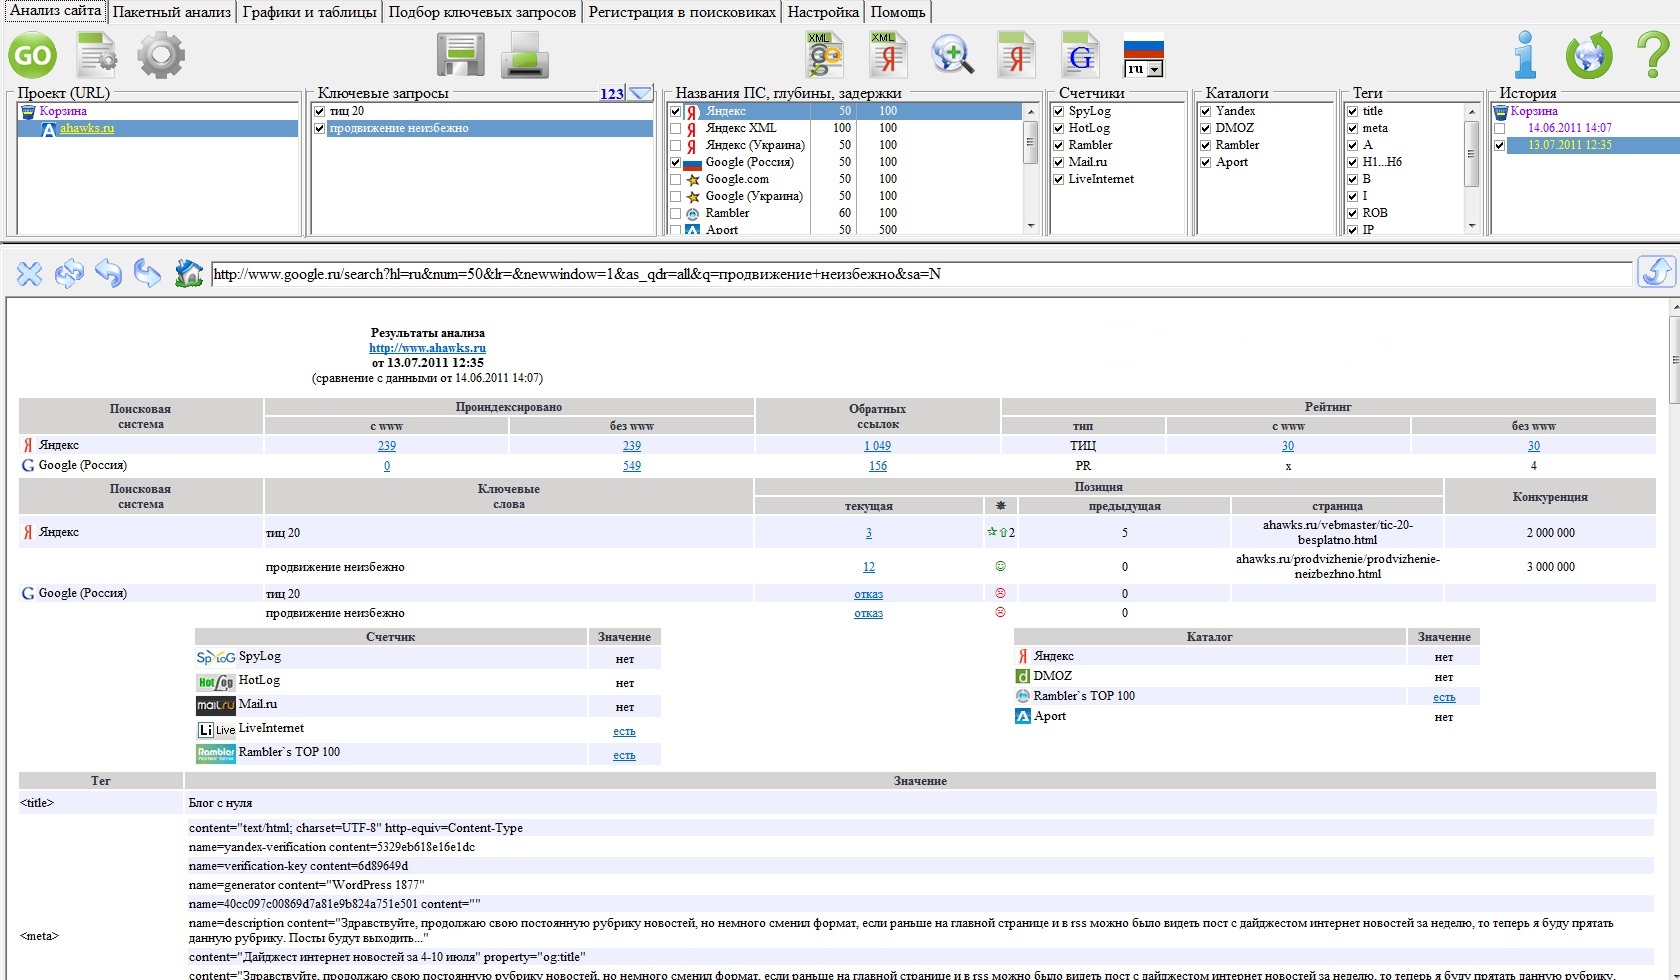The width and height of the screenshot is (1680, 980).
Task: Click the globe update icon
Action: tap(1589, 55)
